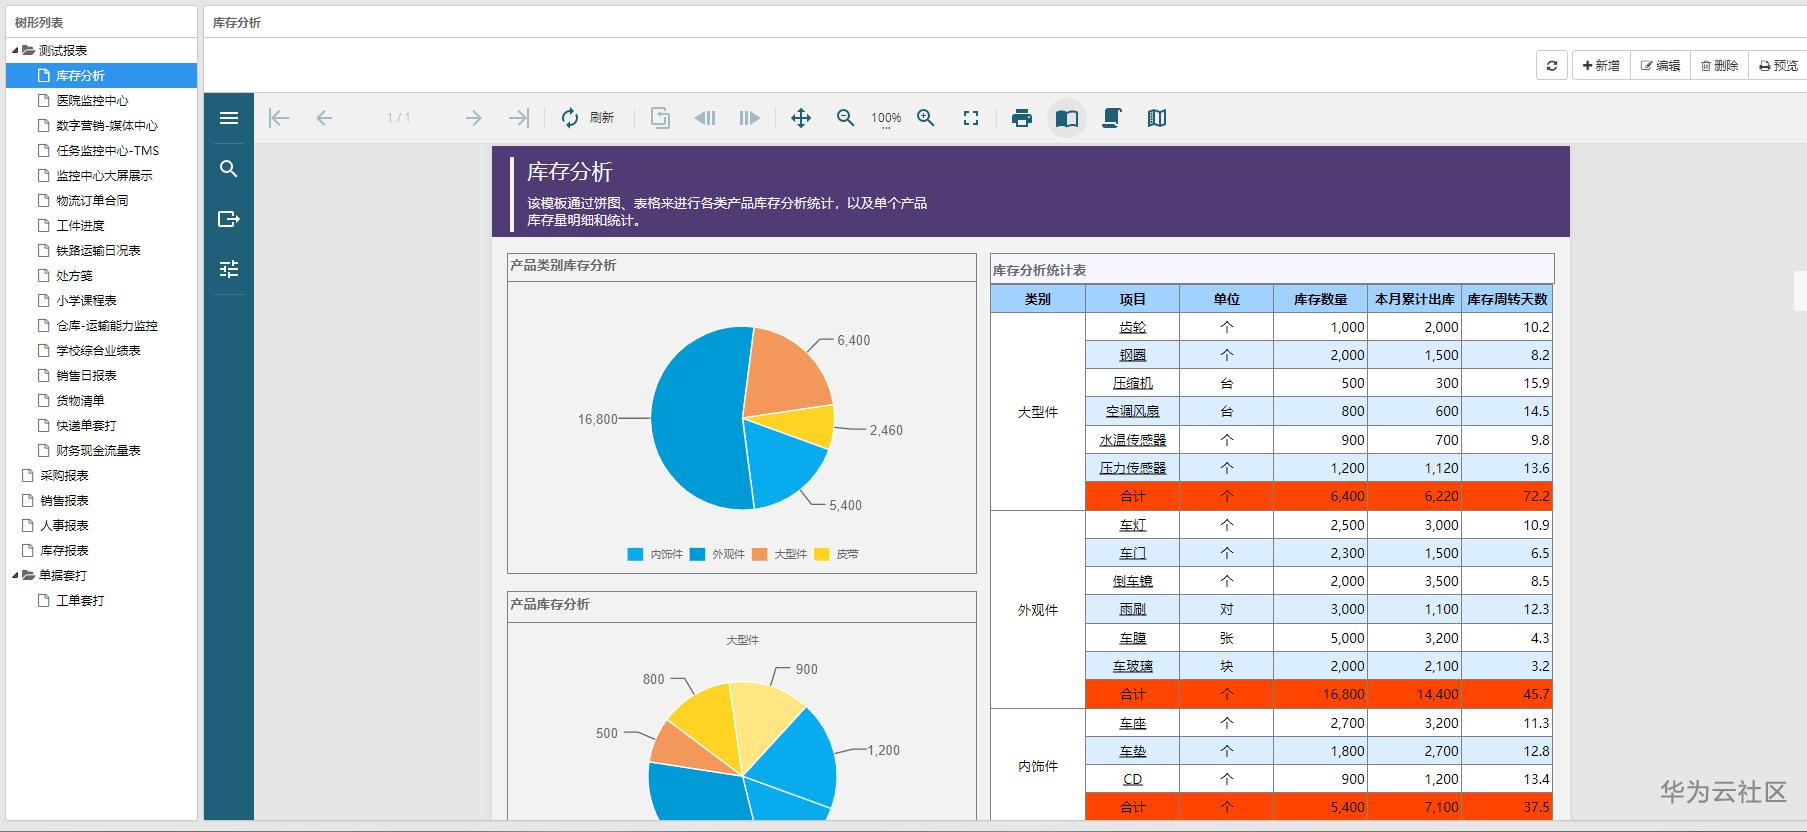The width and height of the screenshot is (1807, 832).
Task: Open 铁路运输日况表 report
Action: [98, 250]
